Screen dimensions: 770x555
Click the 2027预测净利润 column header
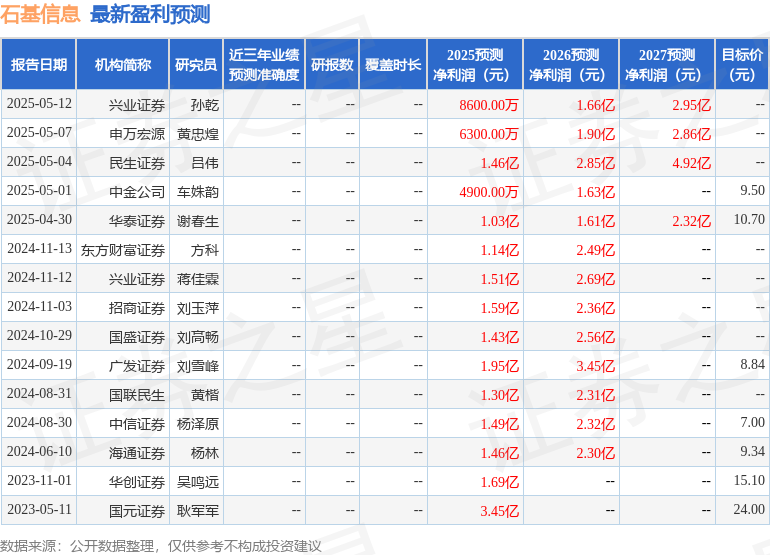[x=667, y=64]
